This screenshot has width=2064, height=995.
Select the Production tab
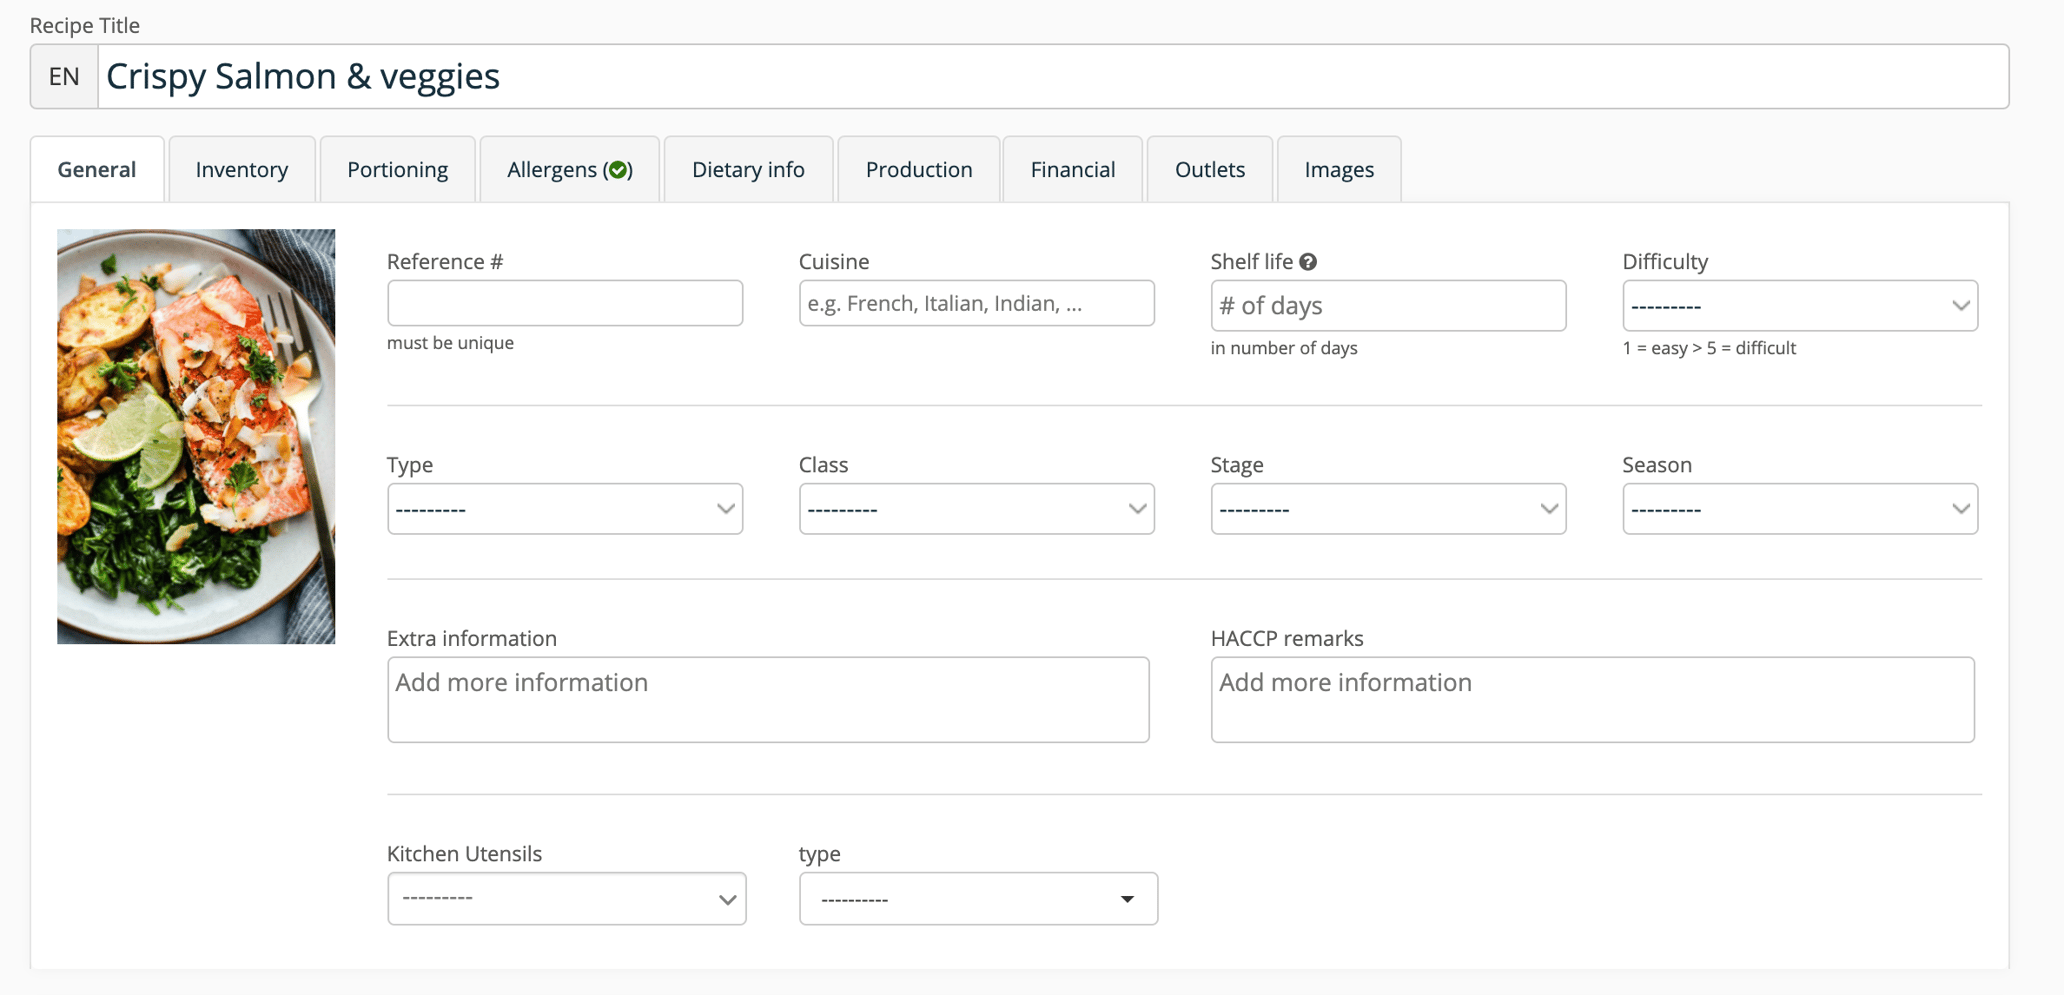point(918,170)
